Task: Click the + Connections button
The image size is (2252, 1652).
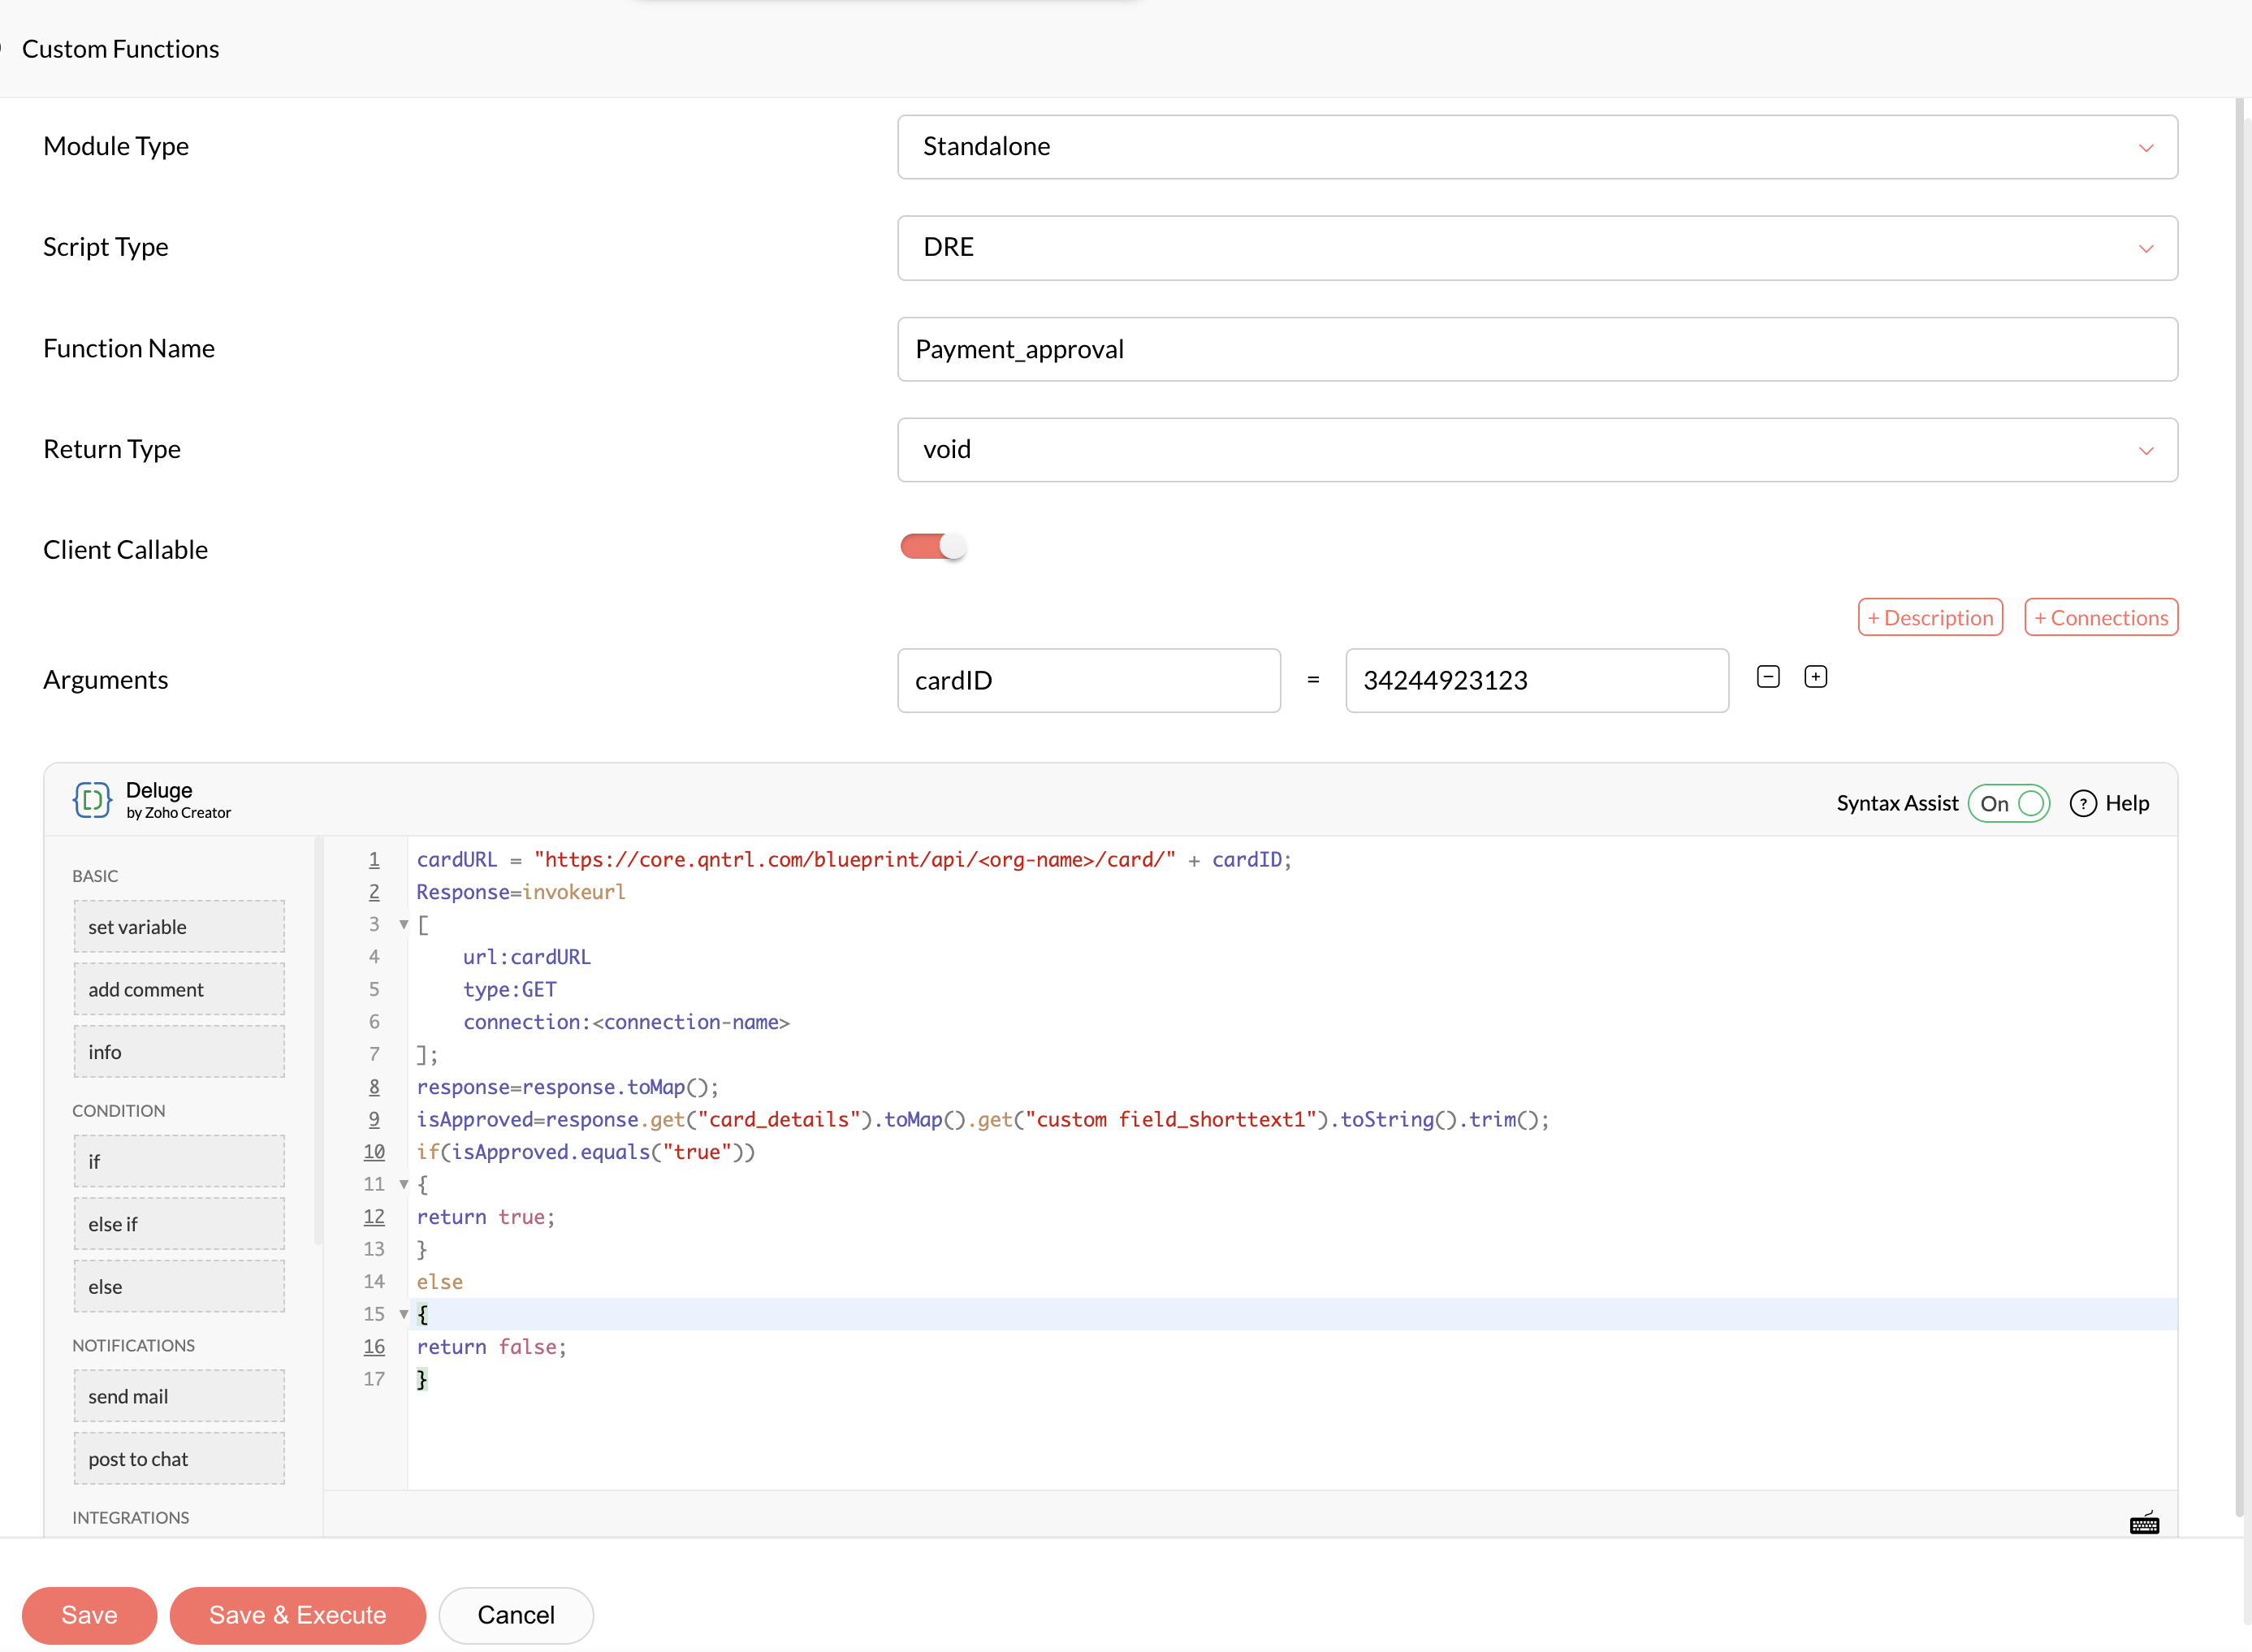Action: (x=2100, y=618)
